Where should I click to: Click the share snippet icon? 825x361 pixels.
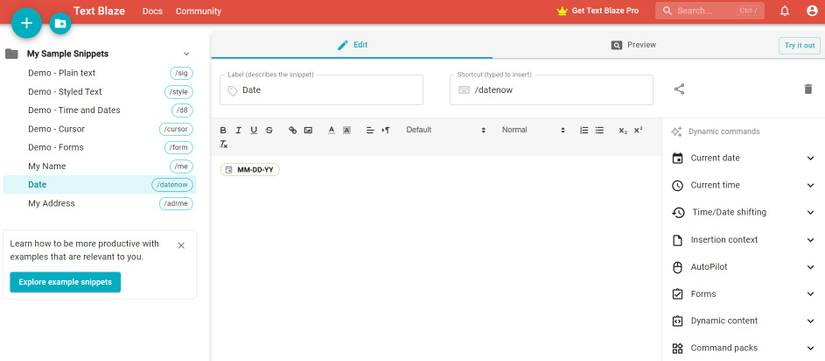pos(679,89)
